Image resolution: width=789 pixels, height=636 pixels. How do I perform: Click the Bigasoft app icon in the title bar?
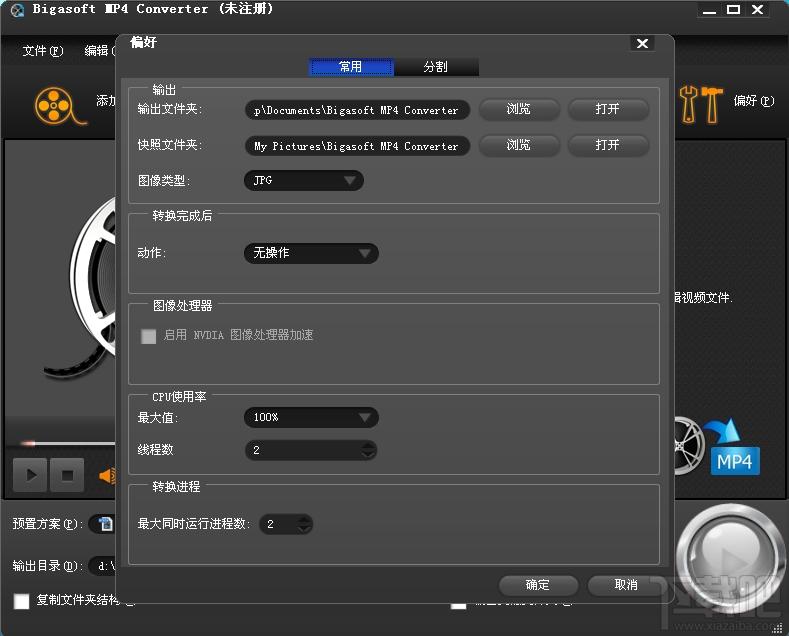coord(17,10)
